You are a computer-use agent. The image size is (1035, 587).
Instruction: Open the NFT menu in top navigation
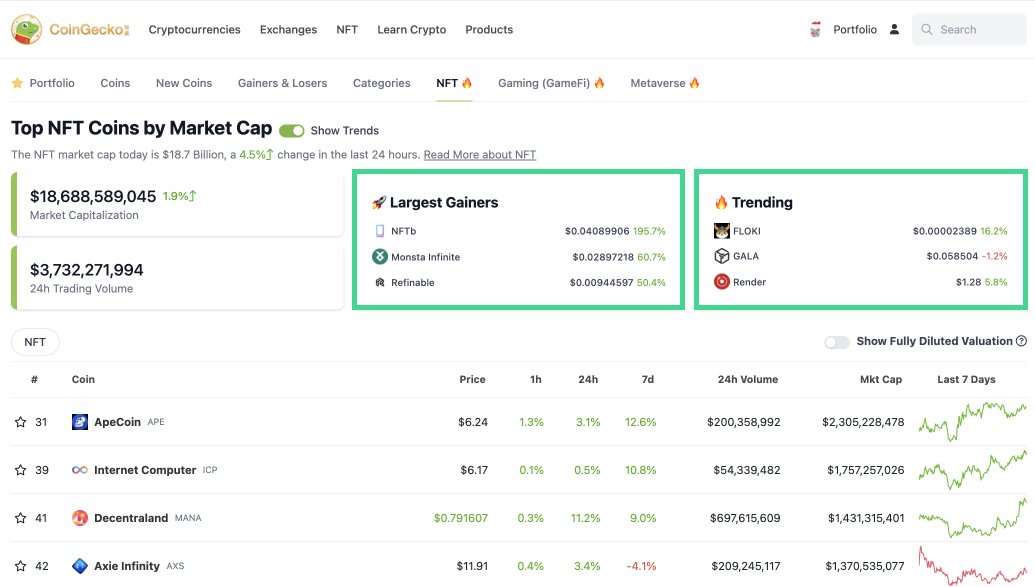[347, 30]
